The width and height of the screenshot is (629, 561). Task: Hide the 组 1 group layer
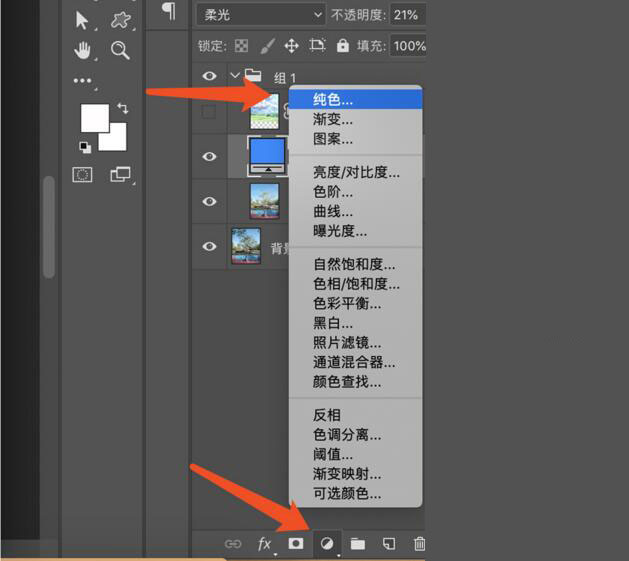point(210,76)
